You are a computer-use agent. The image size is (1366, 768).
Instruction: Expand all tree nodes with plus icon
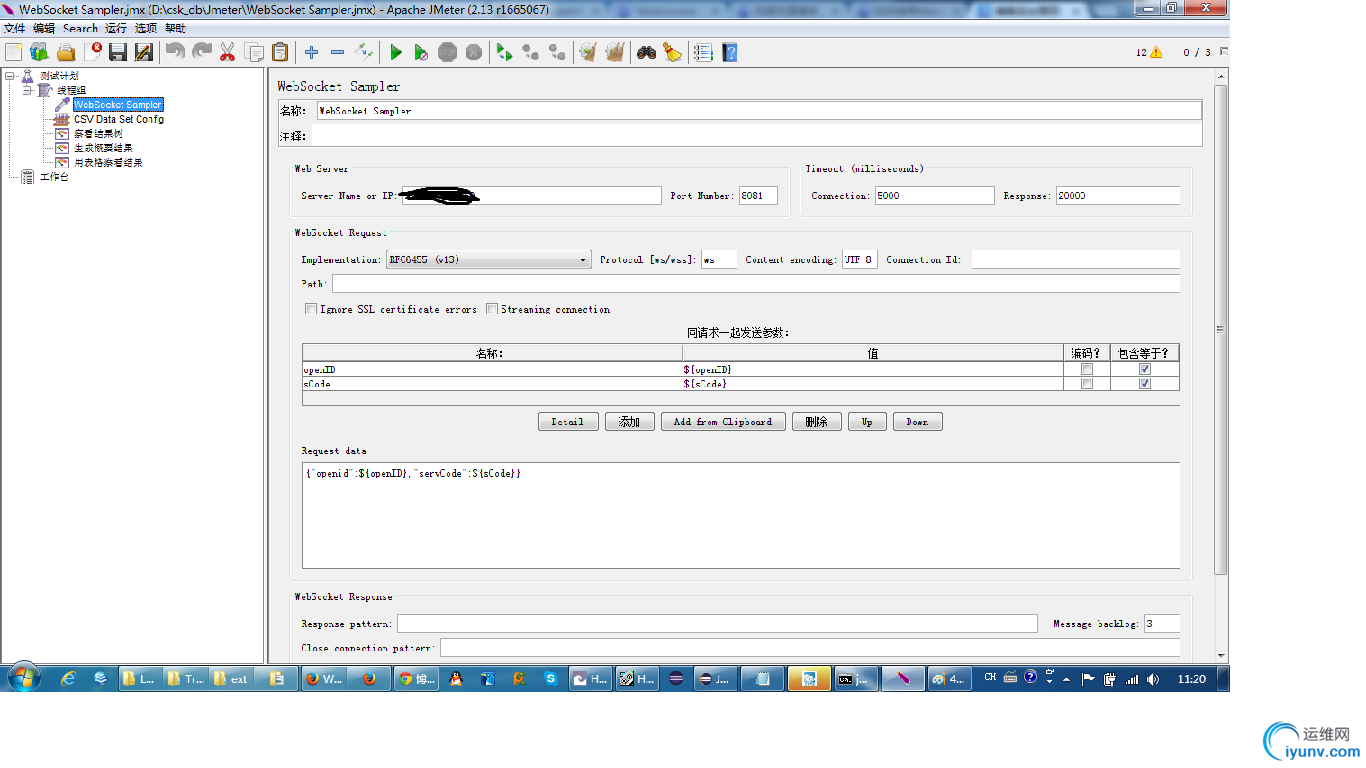click(312, 52)
